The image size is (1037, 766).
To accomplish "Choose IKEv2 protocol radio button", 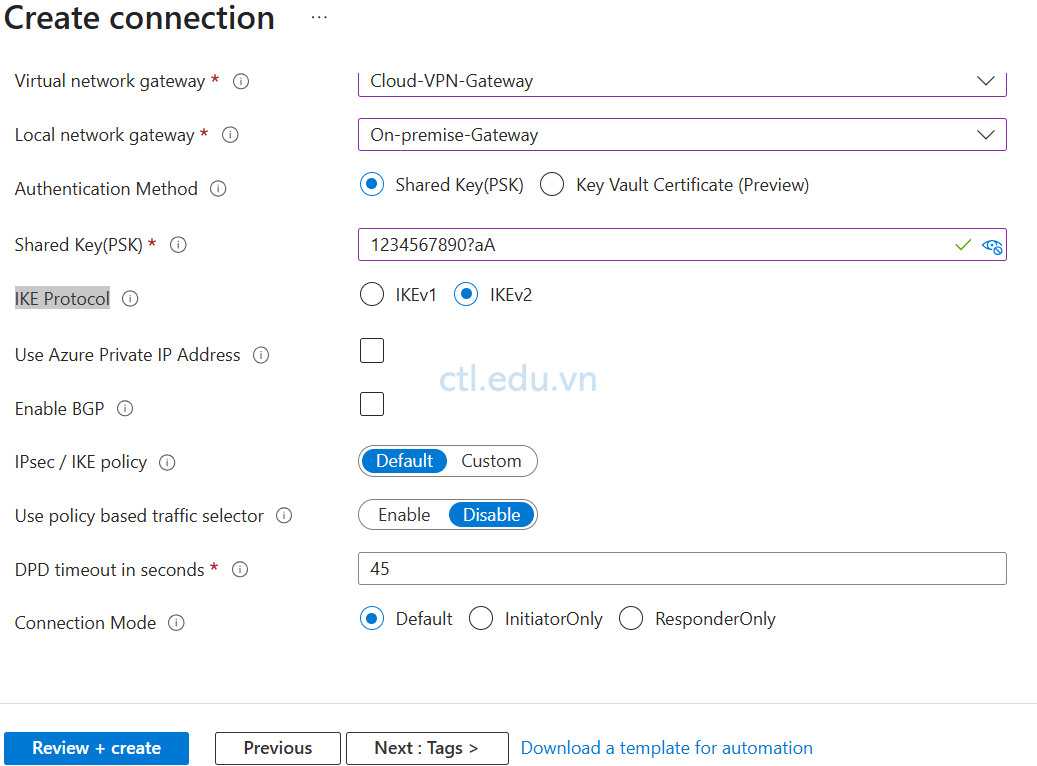I will coord(466,294).
